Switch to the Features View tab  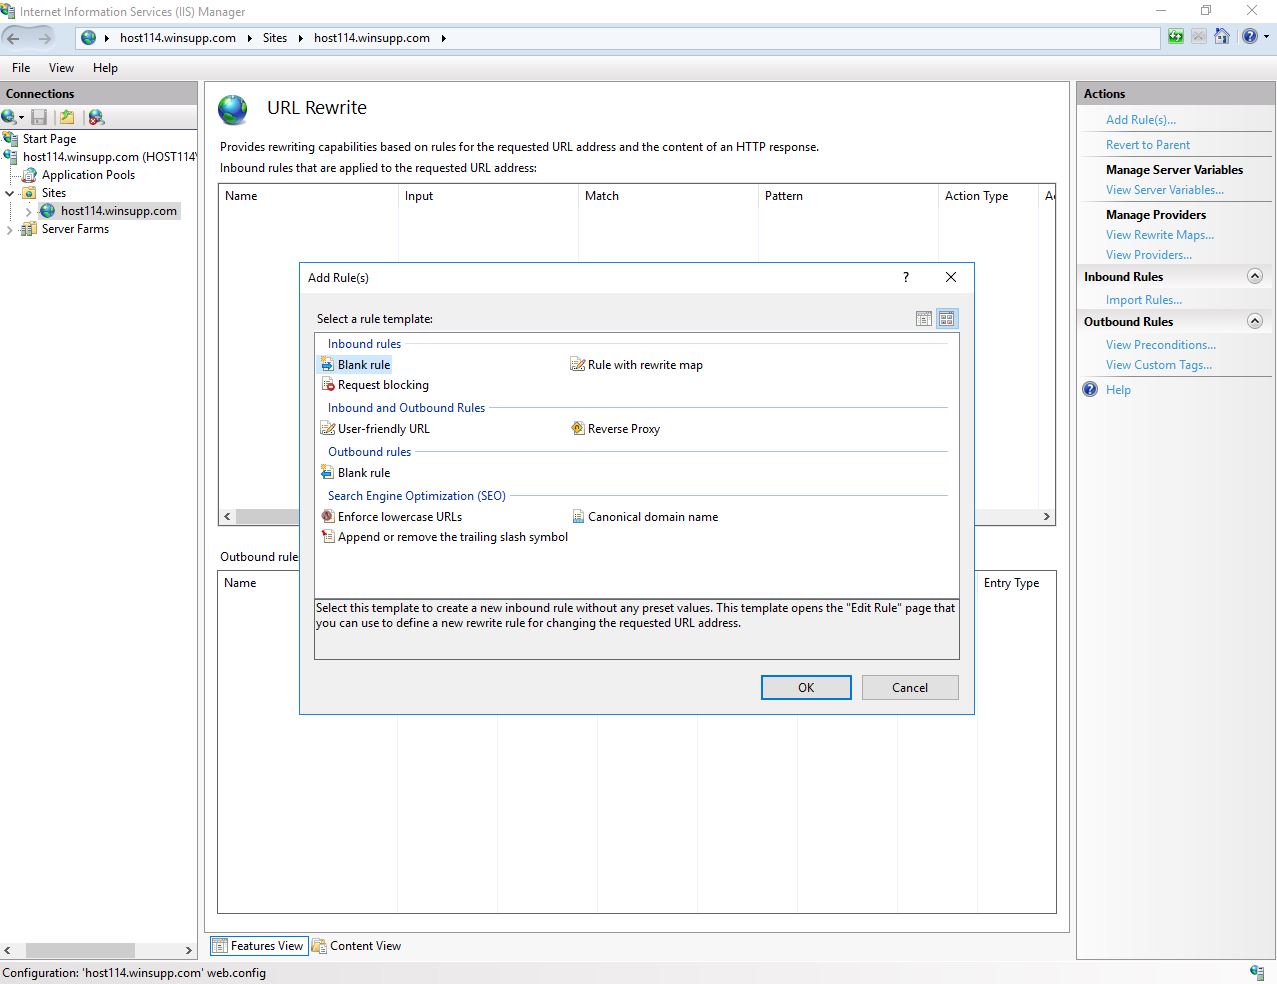point(258,946)
